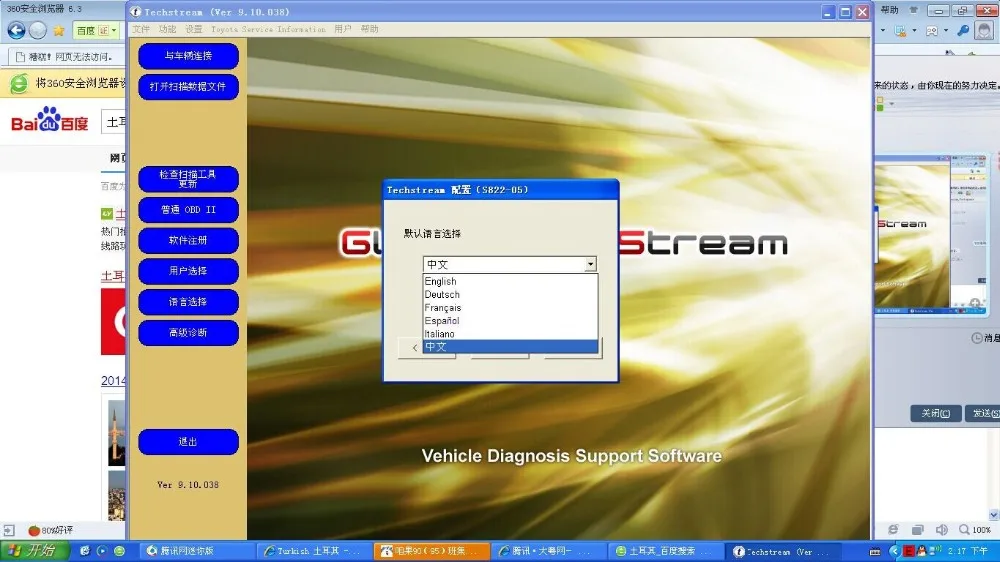Switch to 土耳其_百度搜索 taskbar item
Viewport: 1000px width, 562px height.
pyautogui.click(x=665, y=551)
